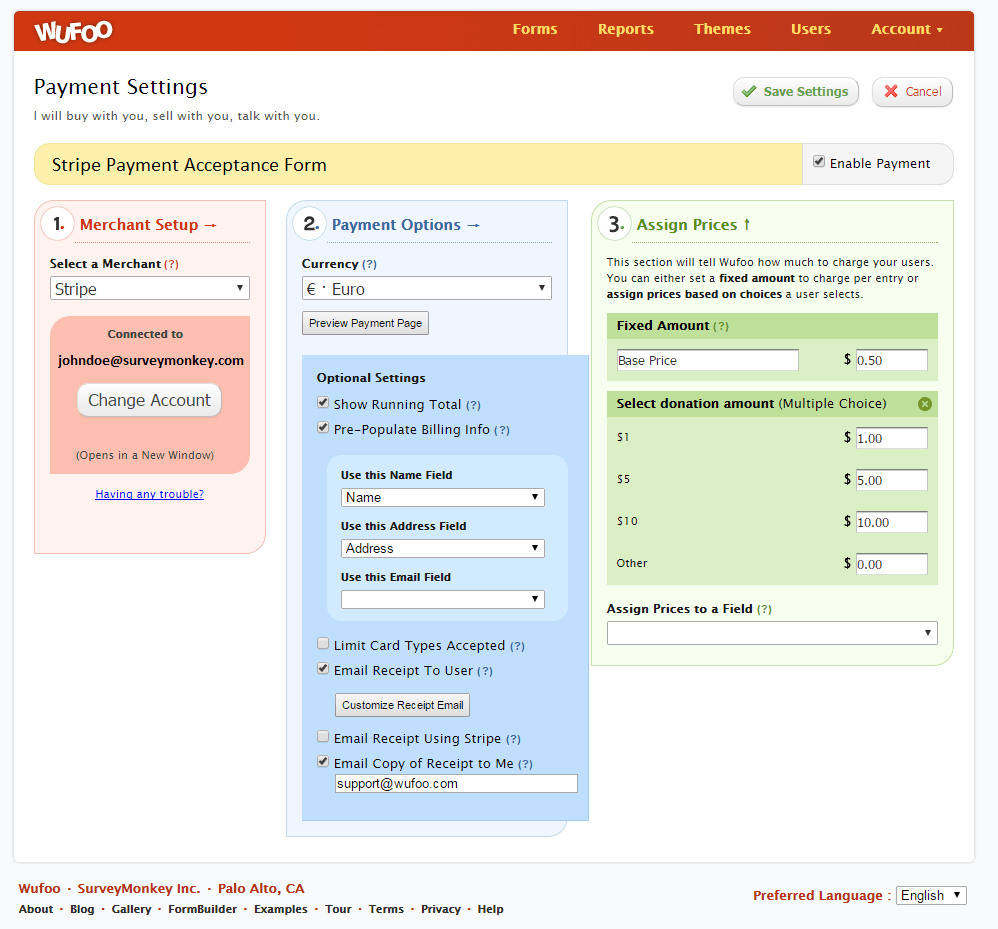998x929 pixels.
Task: Open the Preferred Language dropdown
Action: (x=931, y=895)
